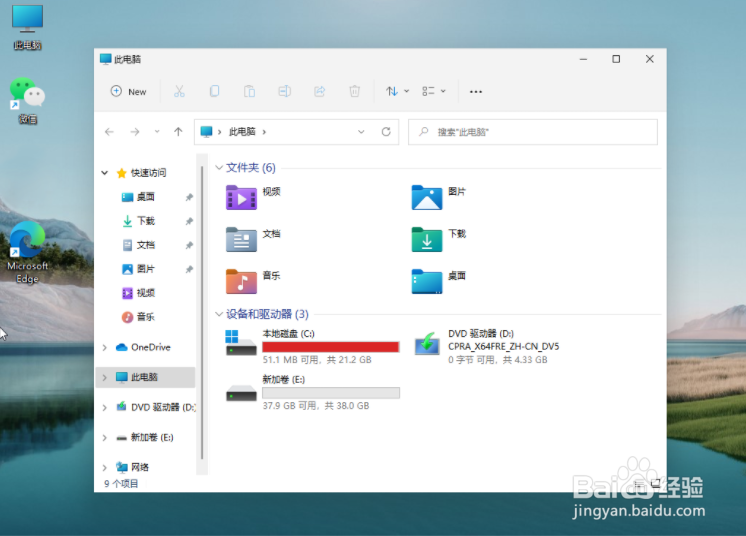Select the 视频 folder icon

(x=241, y=197)
